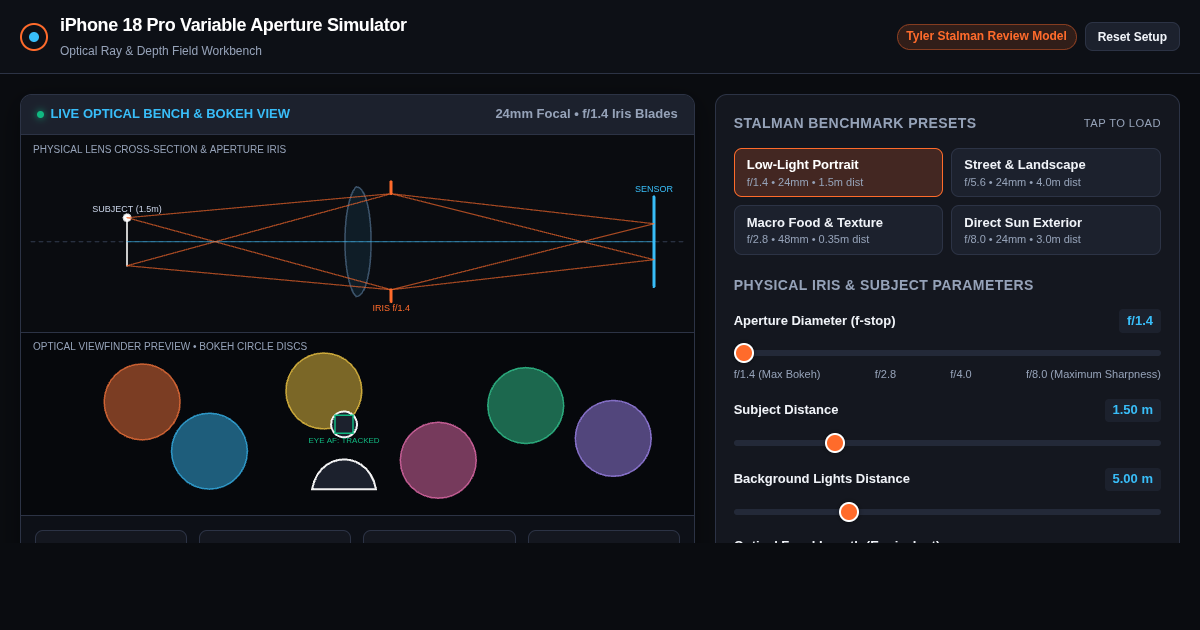The width and height of the screenshot is (1200, 630).
Task: Click the Eye AF tracked focus box
Action: tap(344, 424)
